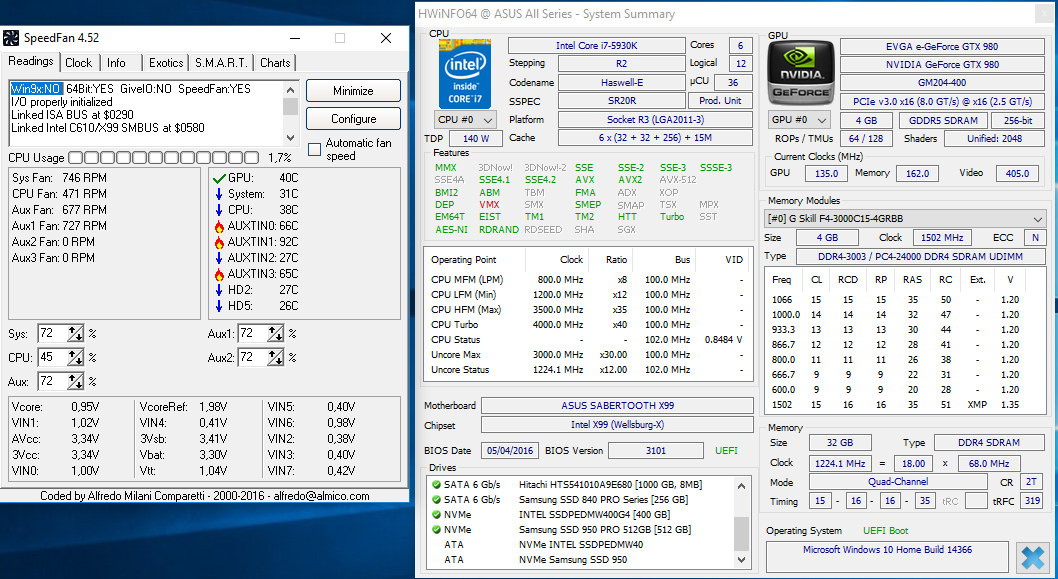Click the down arrow icon beside CPU 38C
Screen dimensions: 1058x579
[x=219, y=211]
